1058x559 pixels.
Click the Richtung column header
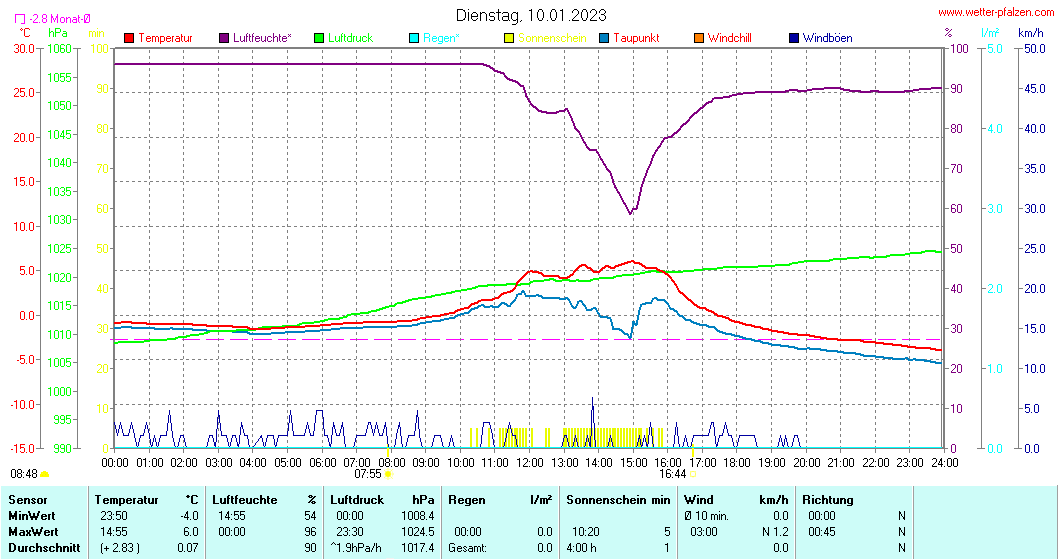click(828, 500)
